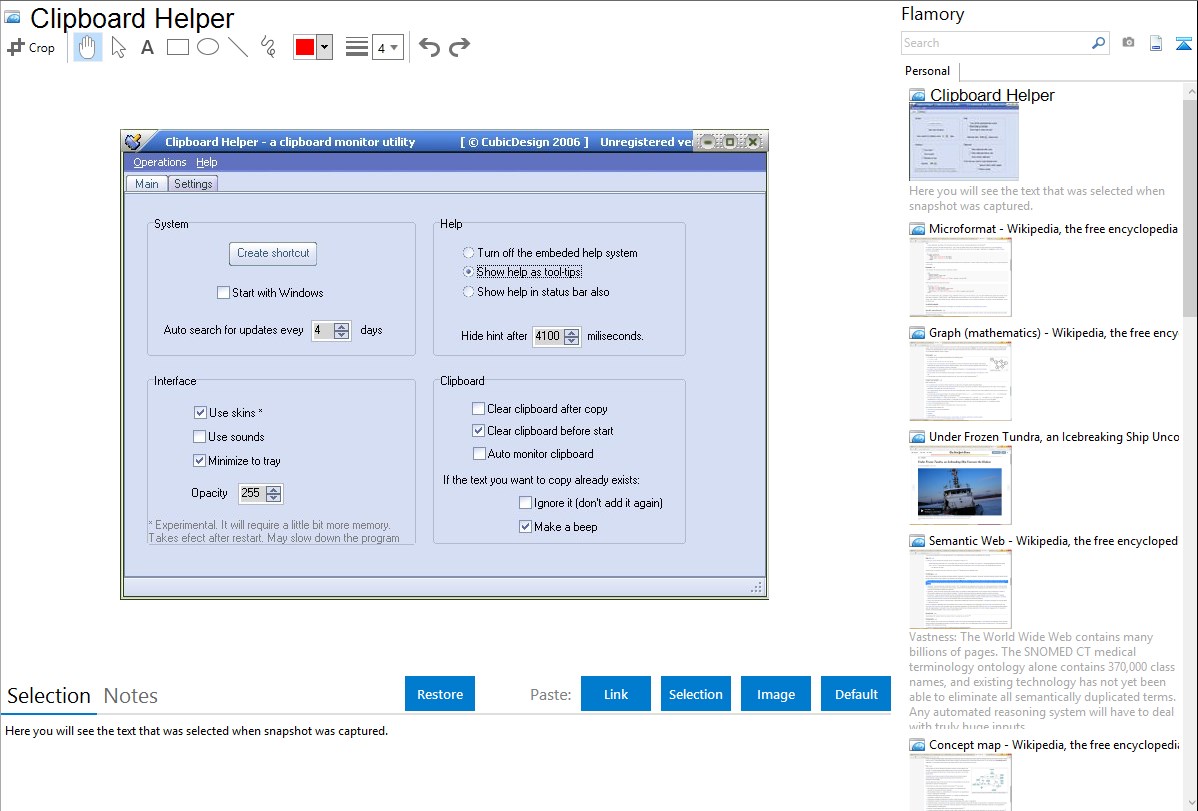
Task: Click the document icon beside the camera
Action: (1156, 43)
